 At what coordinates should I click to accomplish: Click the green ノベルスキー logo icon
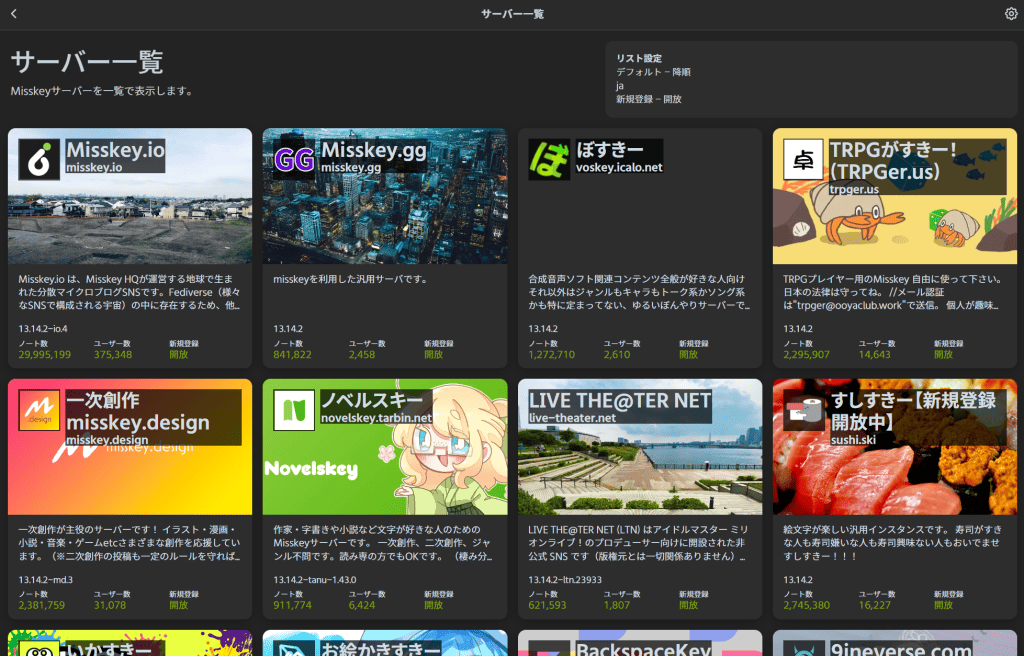coord(294,410)
